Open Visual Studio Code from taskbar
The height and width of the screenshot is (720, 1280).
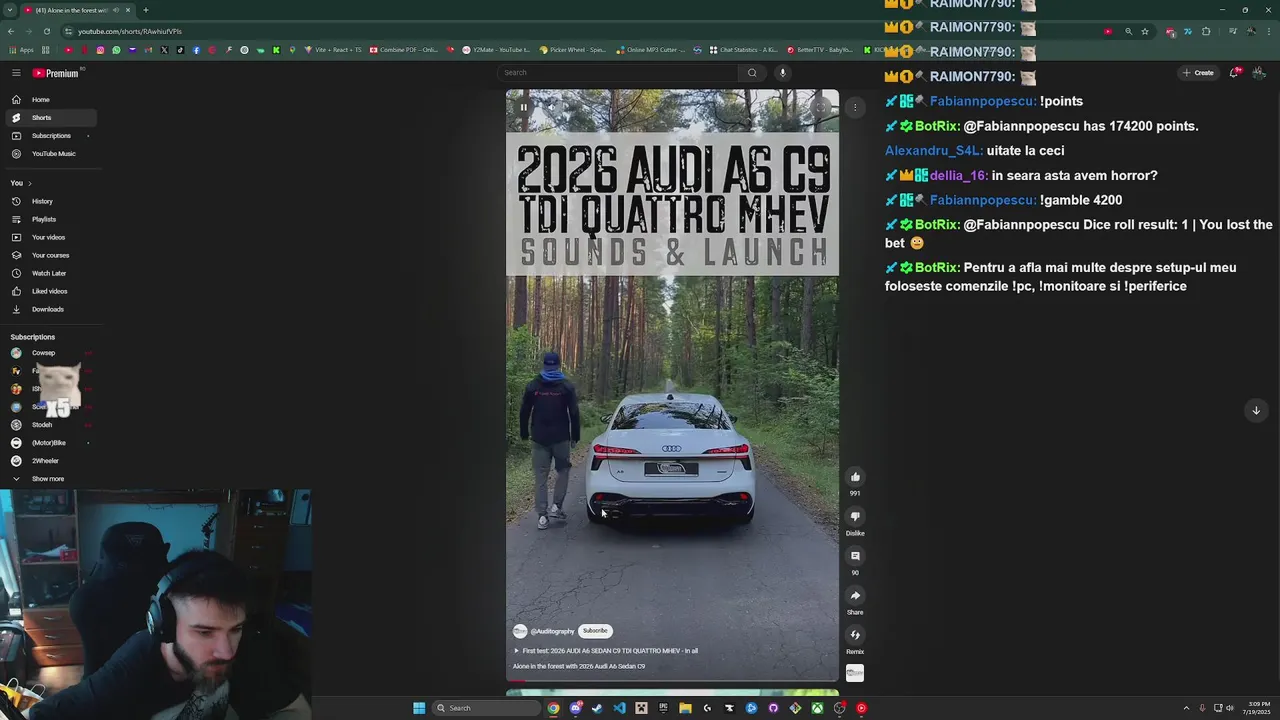point(619,708)
